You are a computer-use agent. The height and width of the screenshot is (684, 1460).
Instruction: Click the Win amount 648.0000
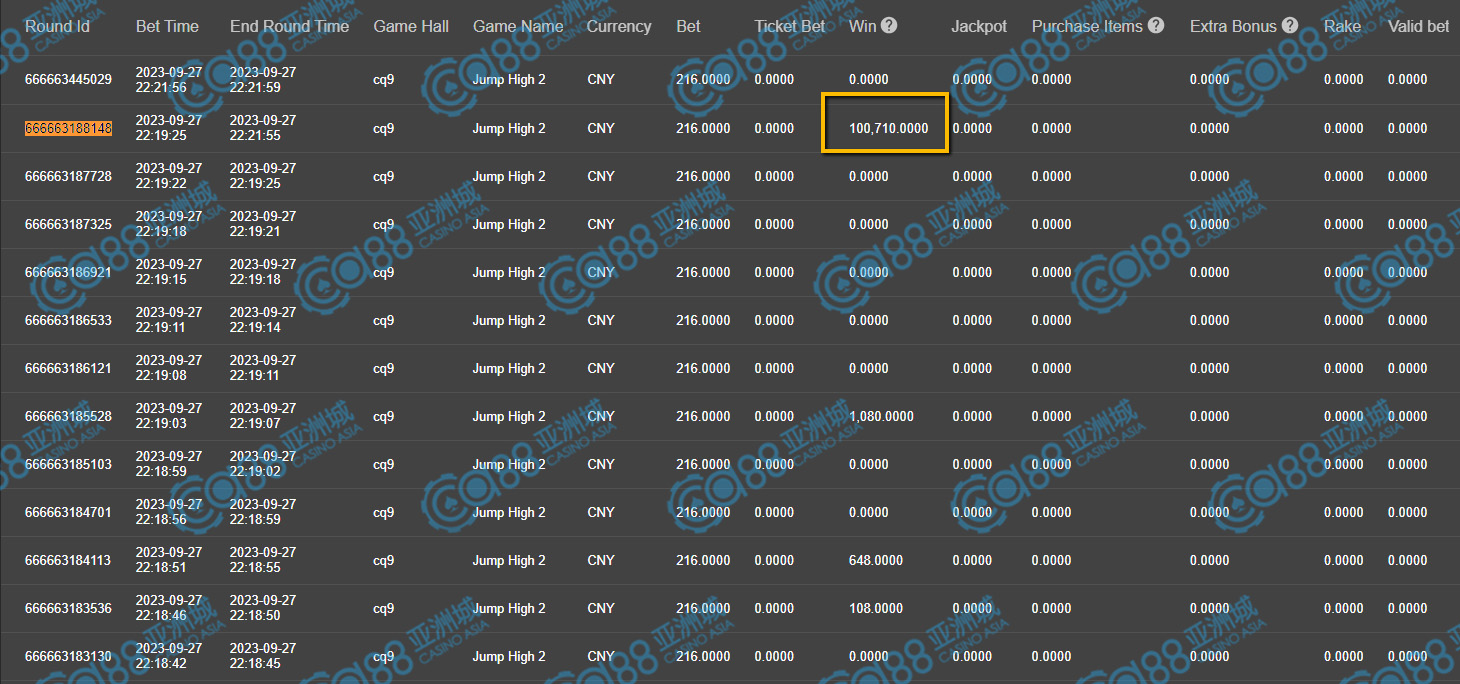[x=876, y=560]
